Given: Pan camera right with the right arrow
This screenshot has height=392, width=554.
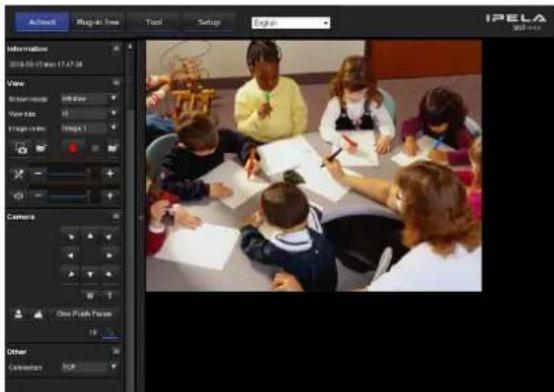Looking at the screenshot, I should (110, 255).
